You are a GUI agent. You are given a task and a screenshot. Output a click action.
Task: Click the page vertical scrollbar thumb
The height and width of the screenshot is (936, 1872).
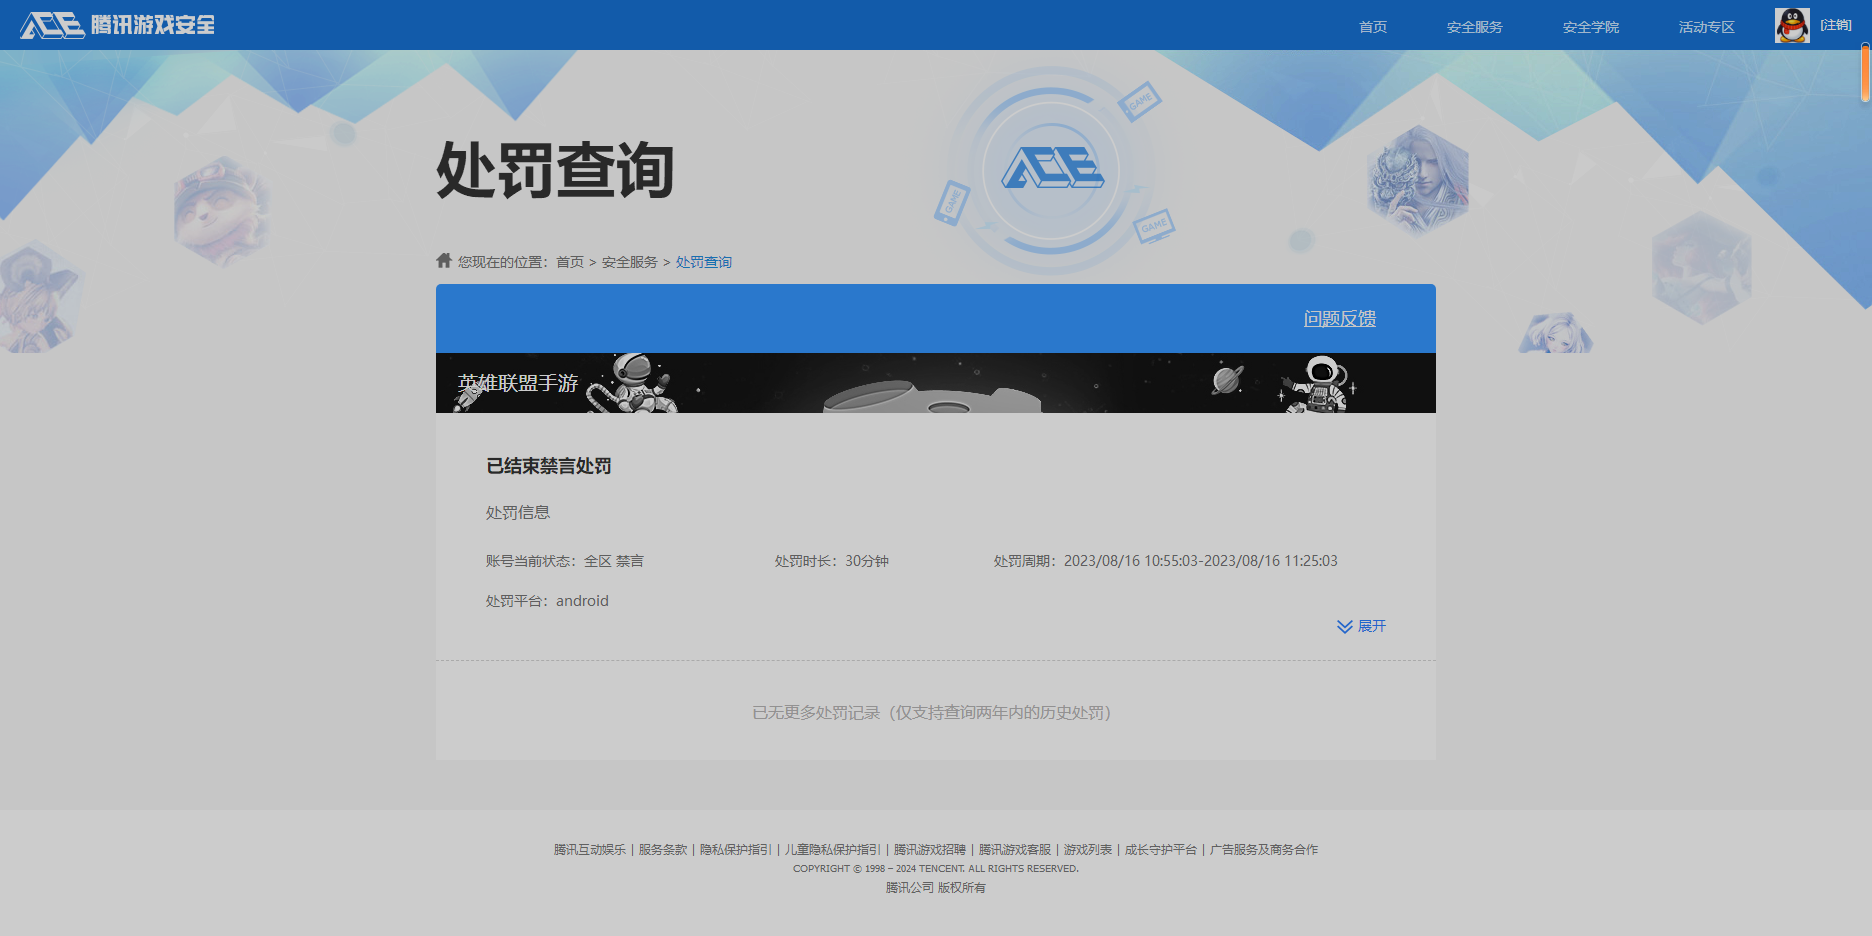click(x=1866, y=72)
